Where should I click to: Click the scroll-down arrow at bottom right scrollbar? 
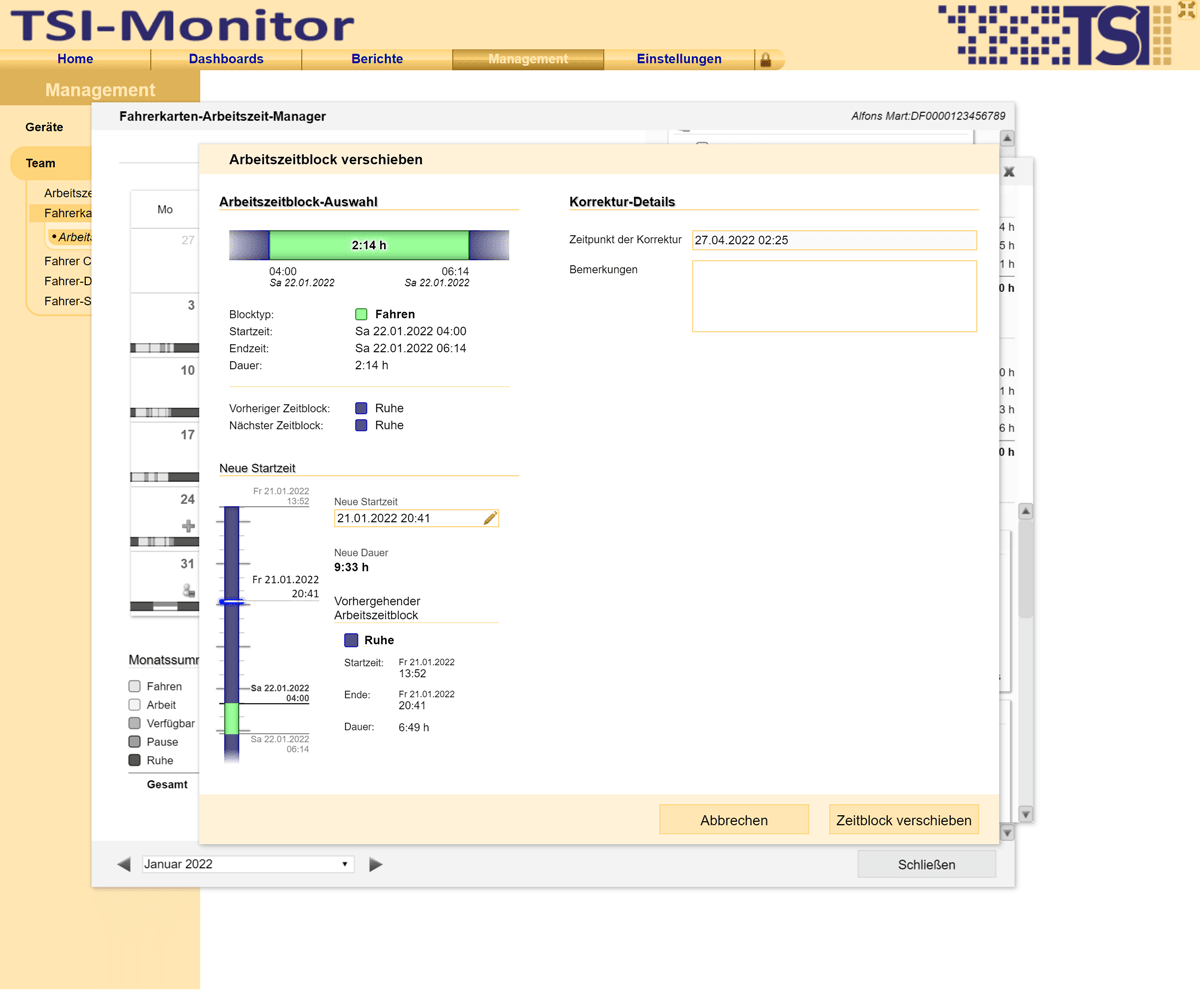point(1007,832)
